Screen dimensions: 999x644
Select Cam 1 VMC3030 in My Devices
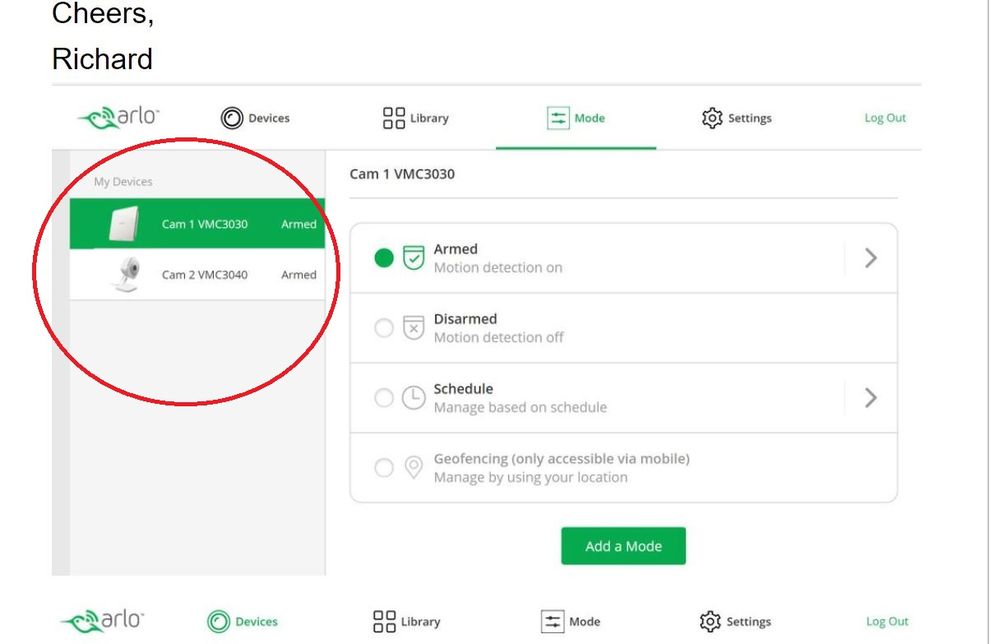[x=198, y=224]
